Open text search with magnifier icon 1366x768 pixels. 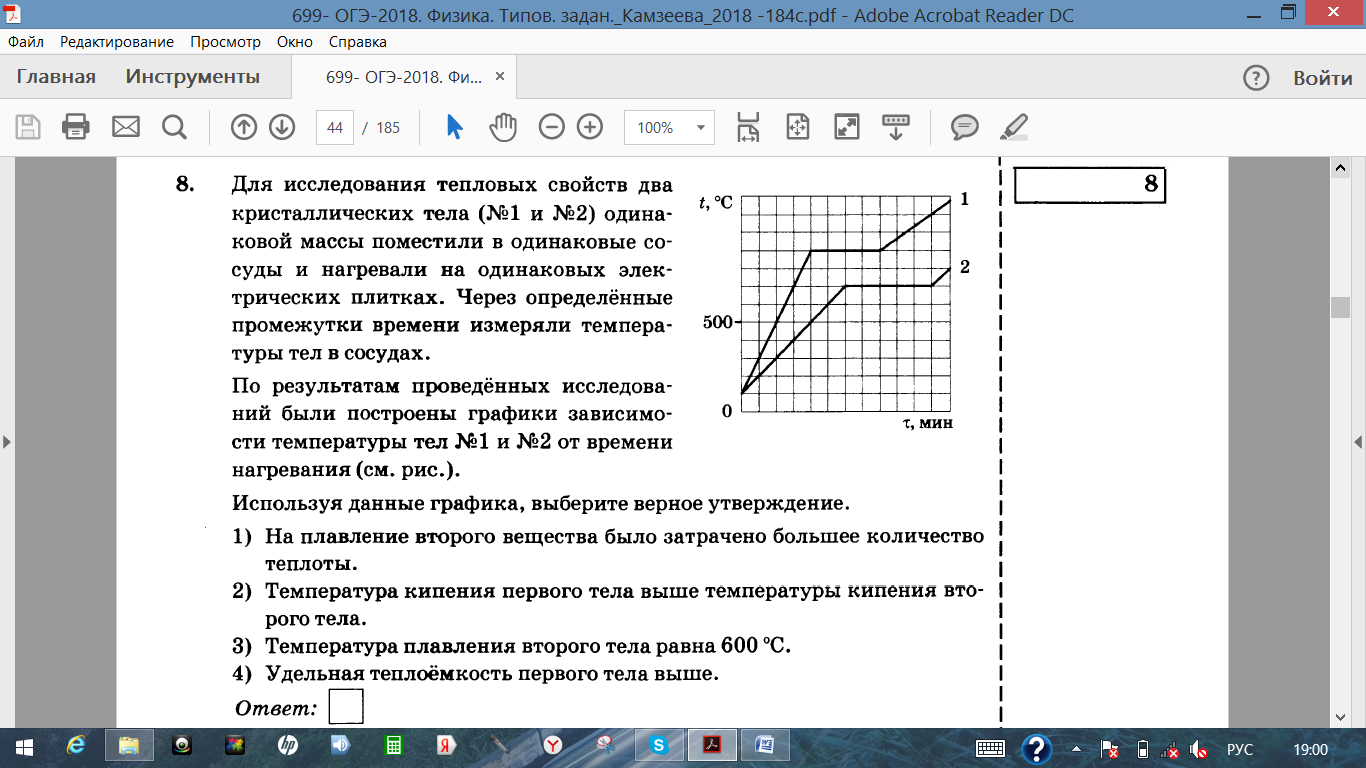[x=174, y=127]
